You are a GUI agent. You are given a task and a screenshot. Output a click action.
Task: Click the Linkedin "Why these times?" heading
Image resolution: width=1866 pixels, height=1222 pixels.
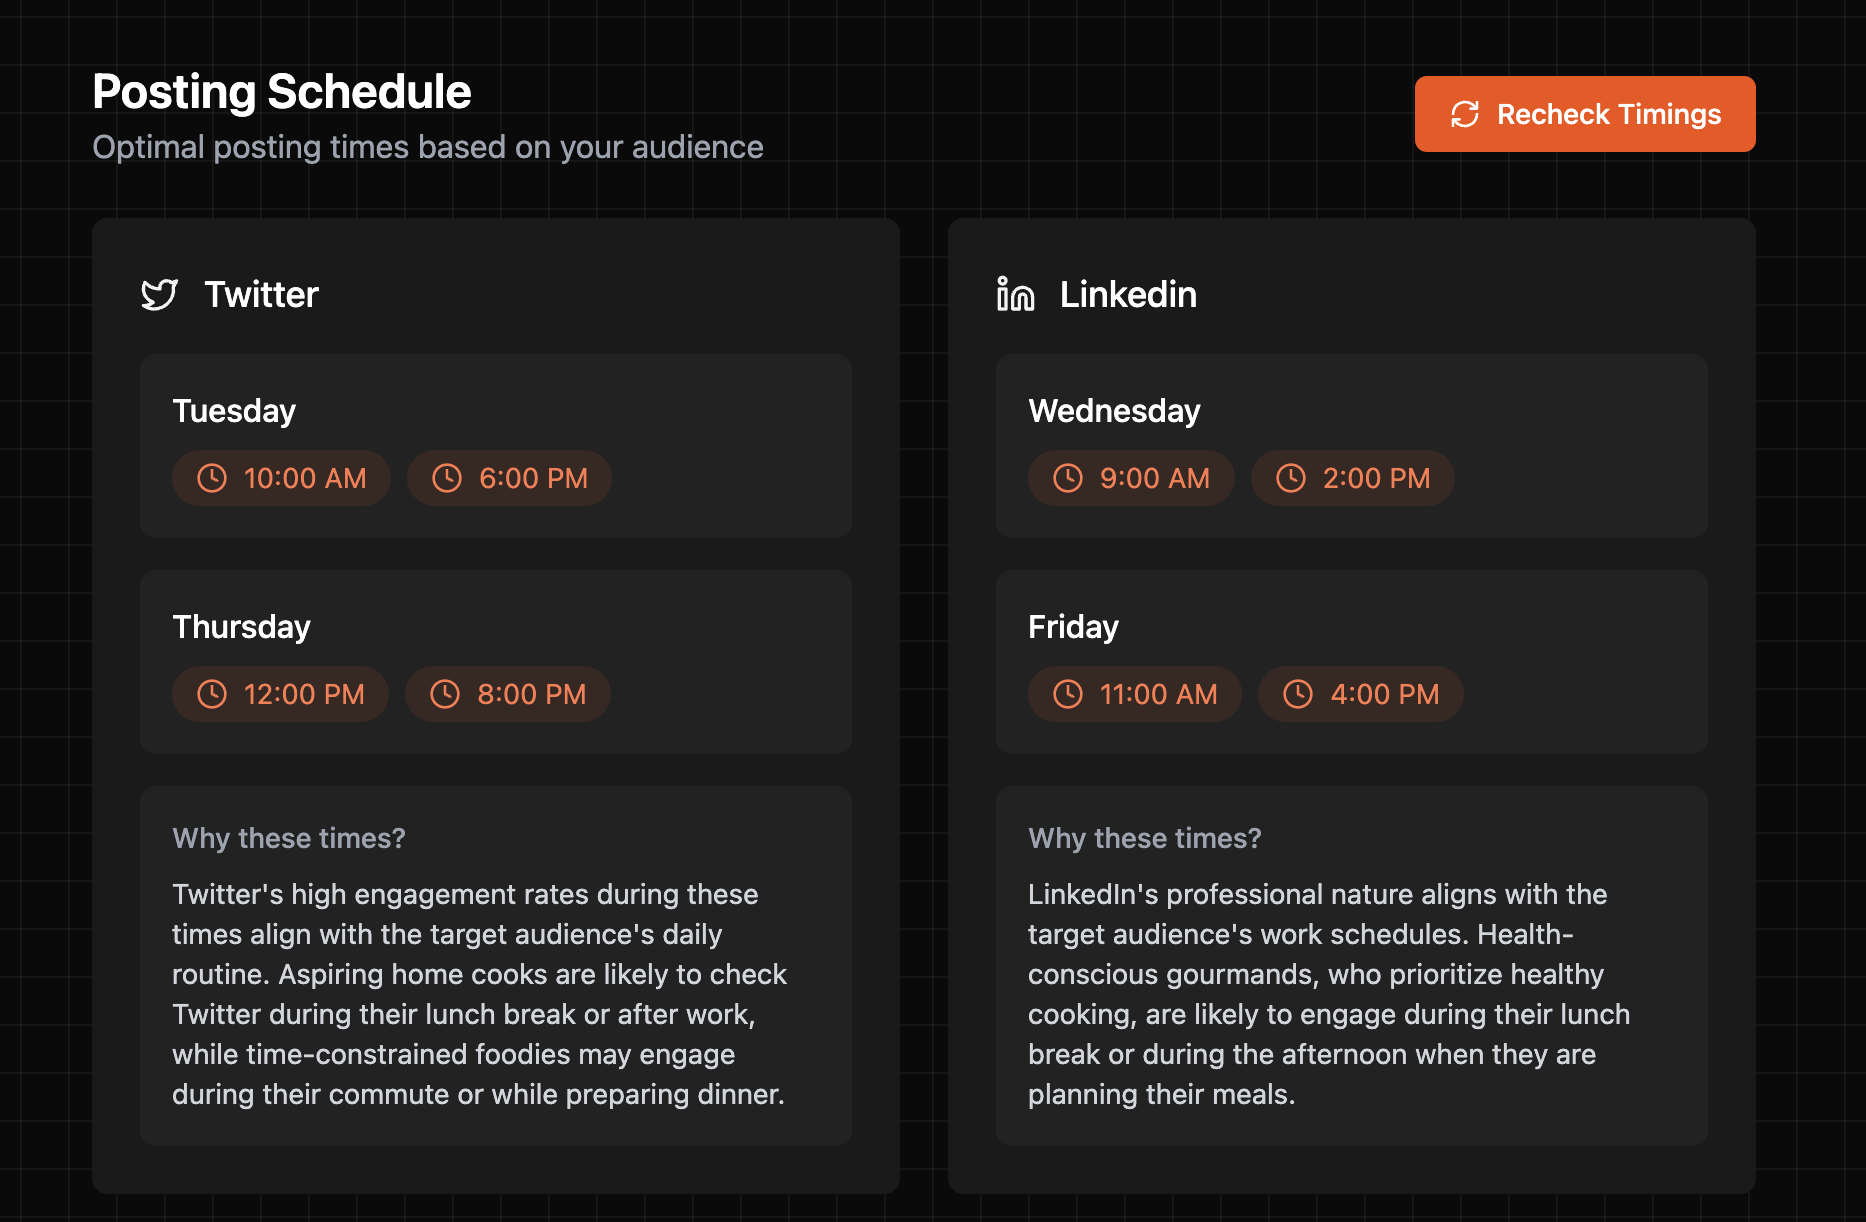[1145, 838]
